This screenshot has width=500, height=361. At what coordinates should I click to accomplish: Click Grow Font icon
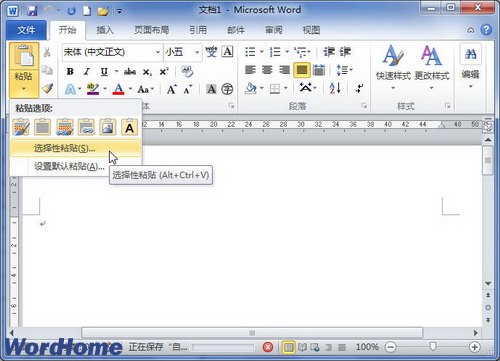pos(172,89)
